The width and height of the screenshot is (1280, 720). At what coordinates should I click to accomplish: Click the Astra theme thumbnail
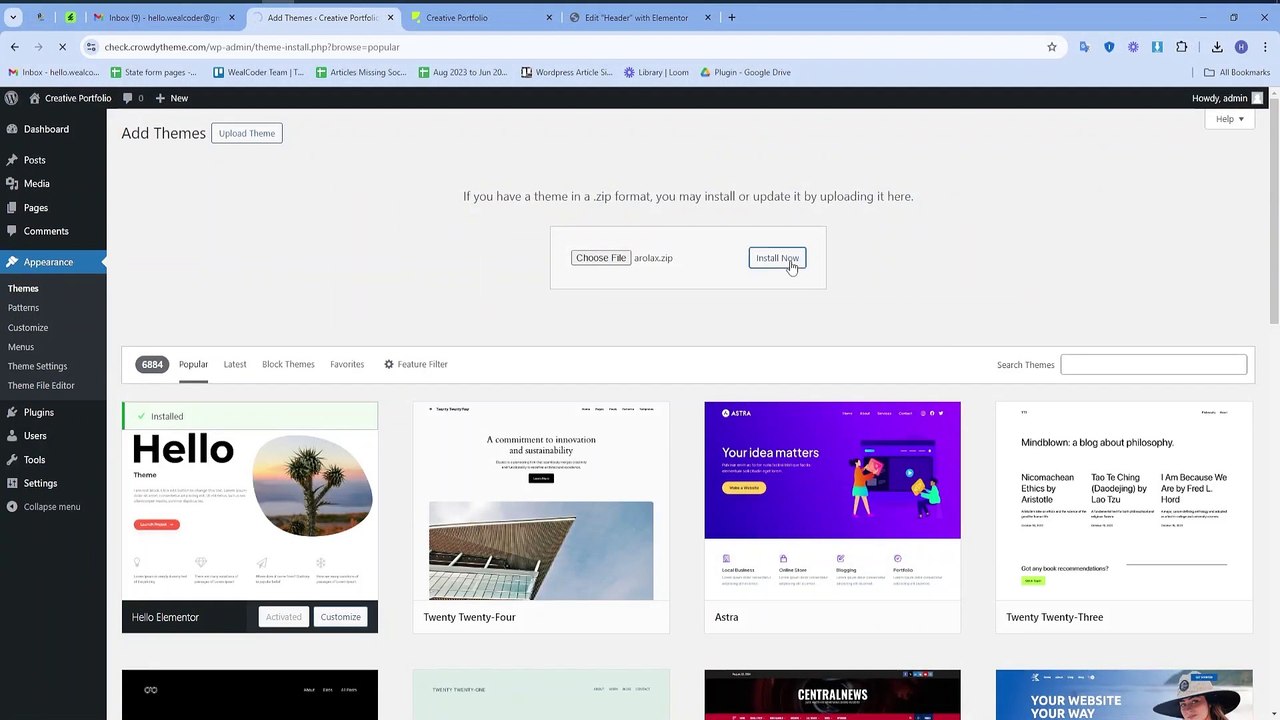832,501
